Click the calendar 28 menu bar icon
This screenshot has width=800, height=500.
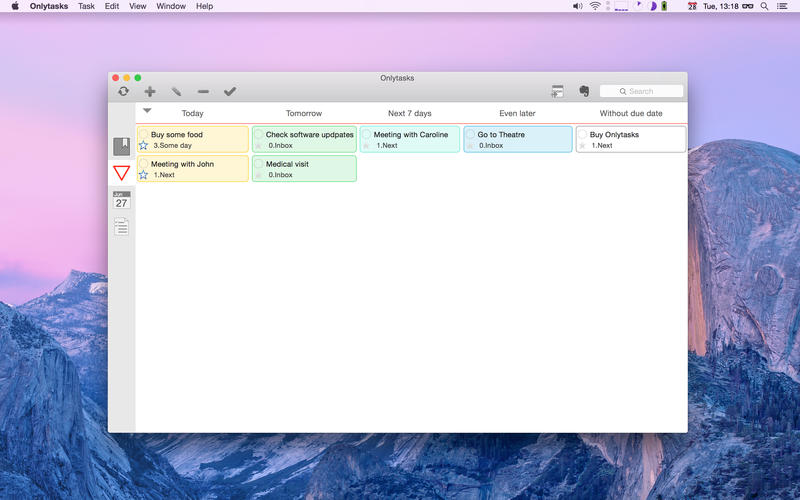coord(692,6)
